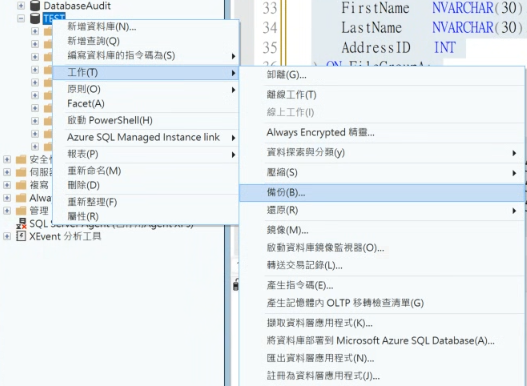Click the 複寫 folder icon
Image resolution: width=527 pixels, height=386 pixels.
click(x=21, y=185)
